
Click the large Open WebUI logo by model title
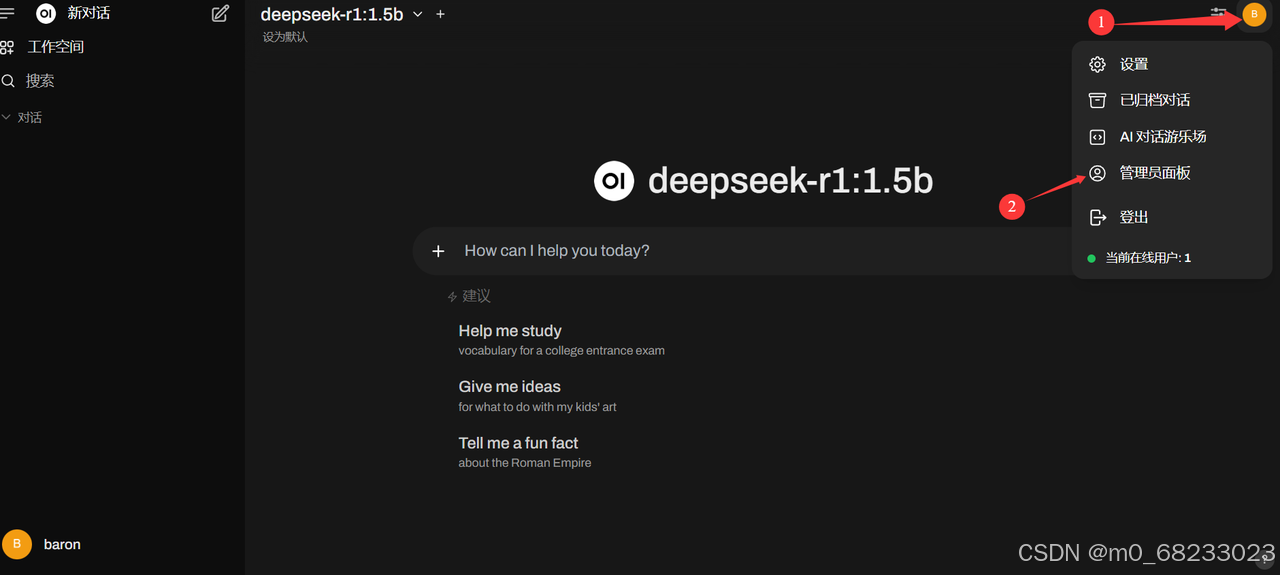(614, 180)
